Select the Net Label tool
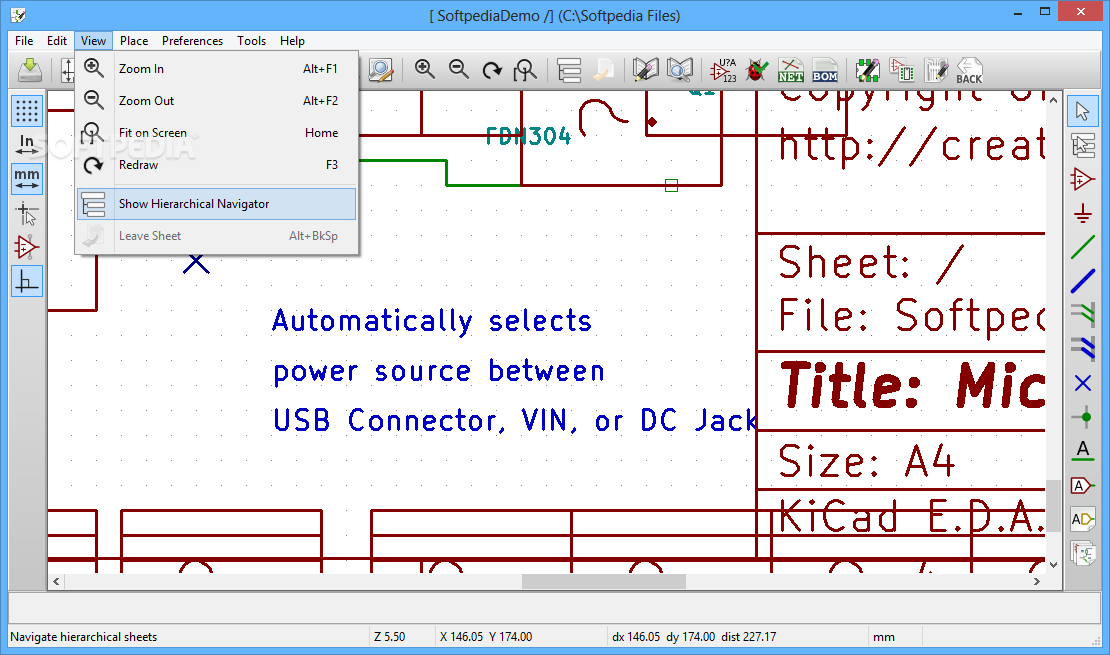The width and height of the screenshot is (1110, 655). tap(1082, 451)
